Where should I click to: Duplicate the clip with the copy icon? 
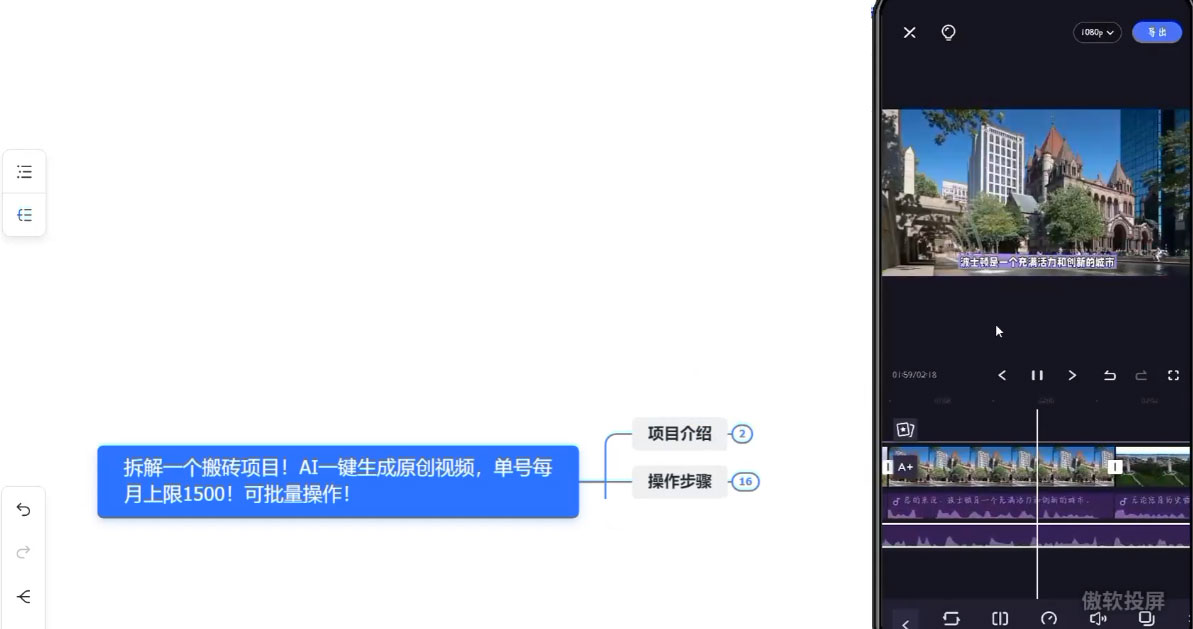tap(1147, 618)
